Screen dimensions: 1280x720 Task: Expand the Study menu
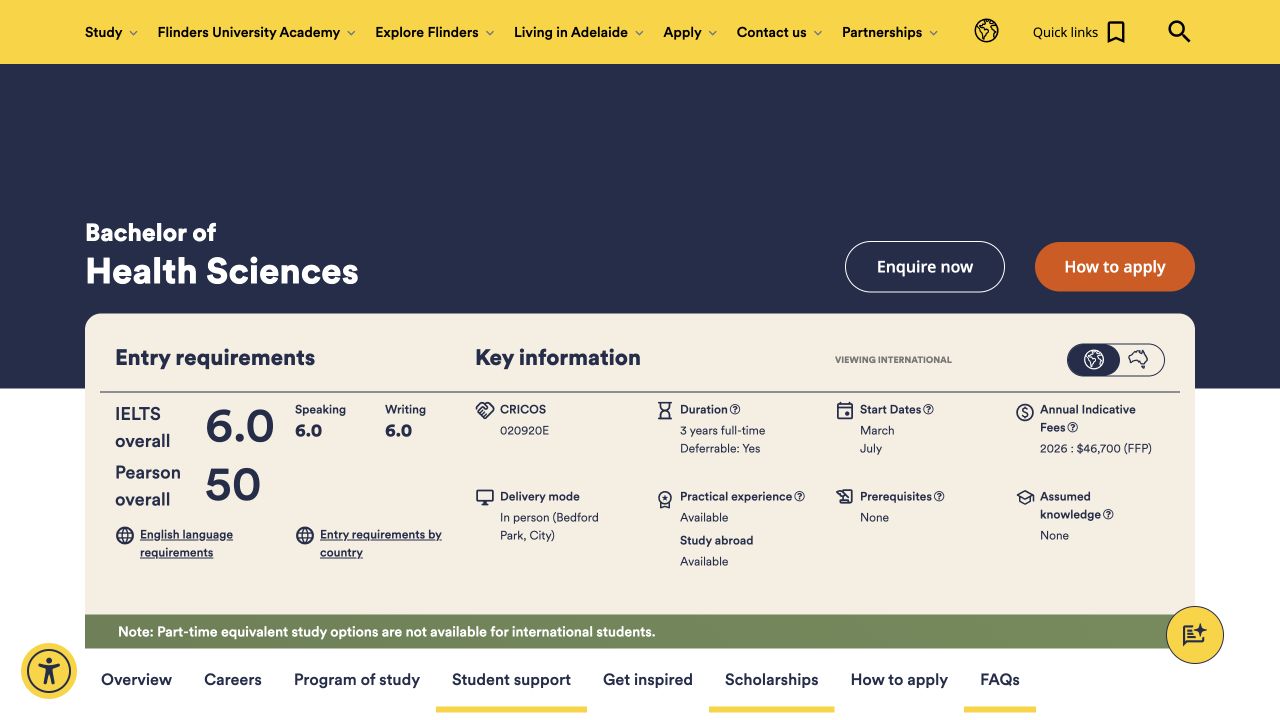click(112, 32)
